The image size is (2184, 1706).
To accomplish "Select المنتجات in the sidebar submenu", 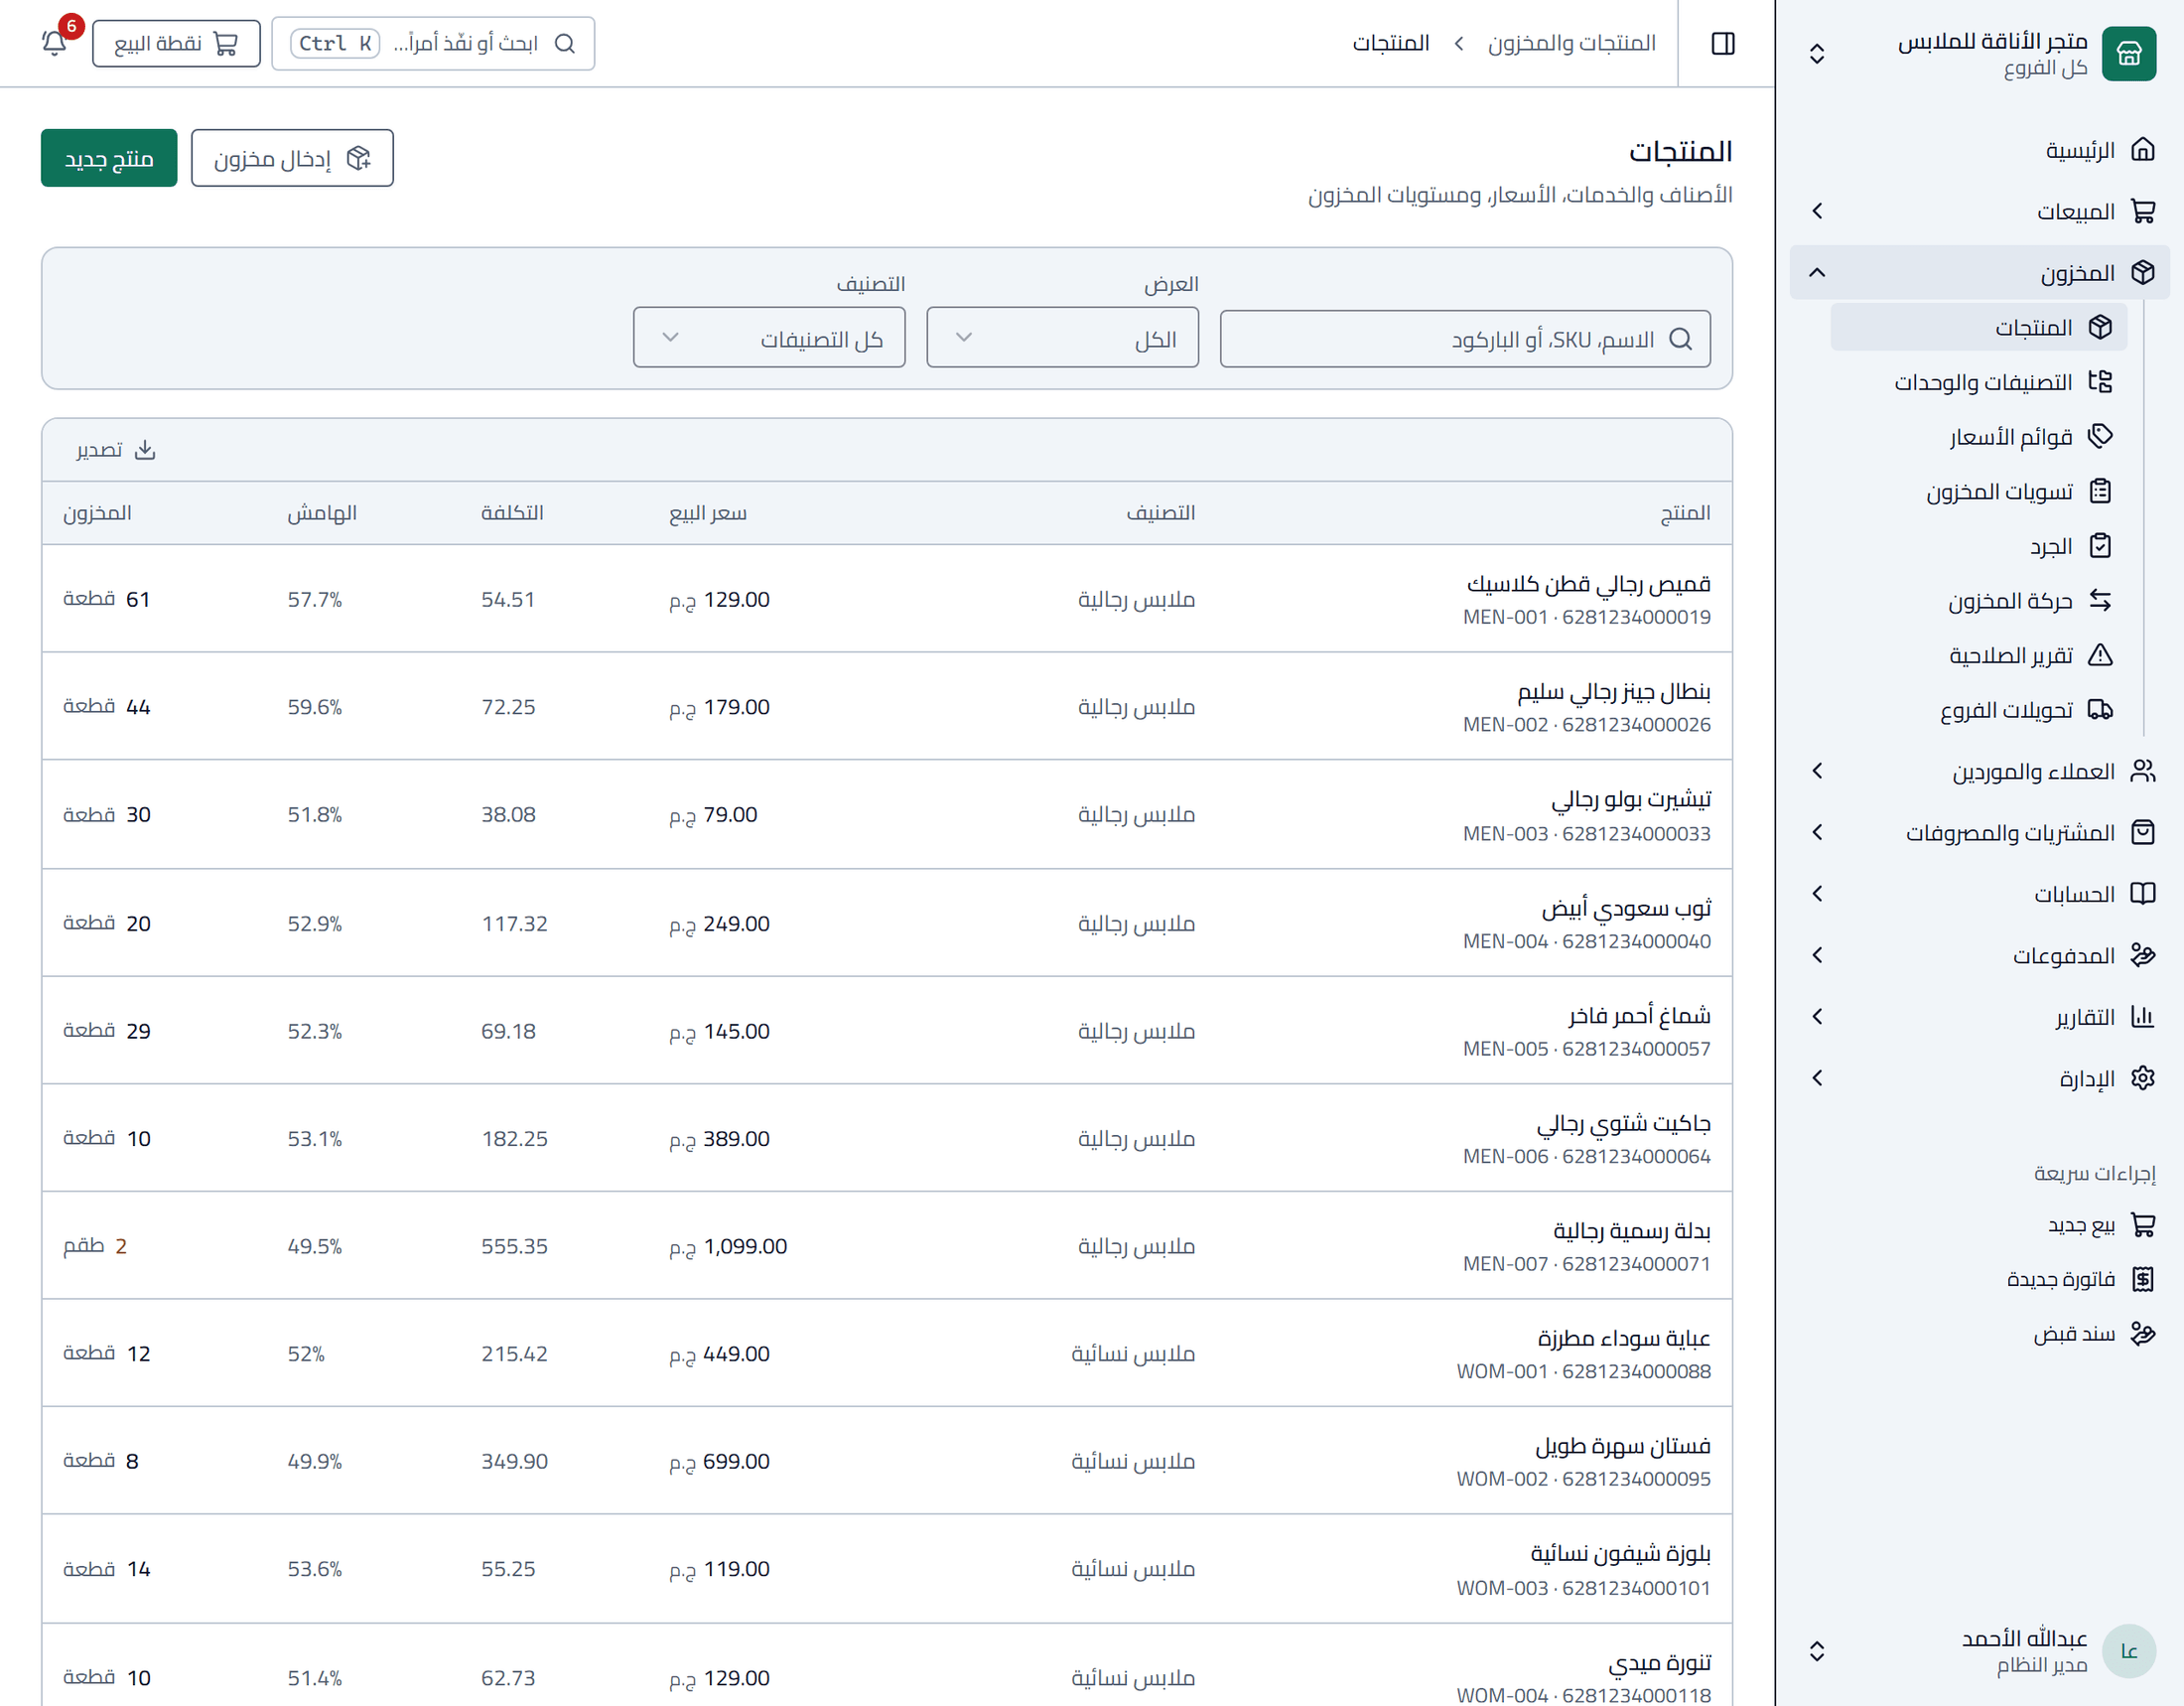I will click(1979, 327).
